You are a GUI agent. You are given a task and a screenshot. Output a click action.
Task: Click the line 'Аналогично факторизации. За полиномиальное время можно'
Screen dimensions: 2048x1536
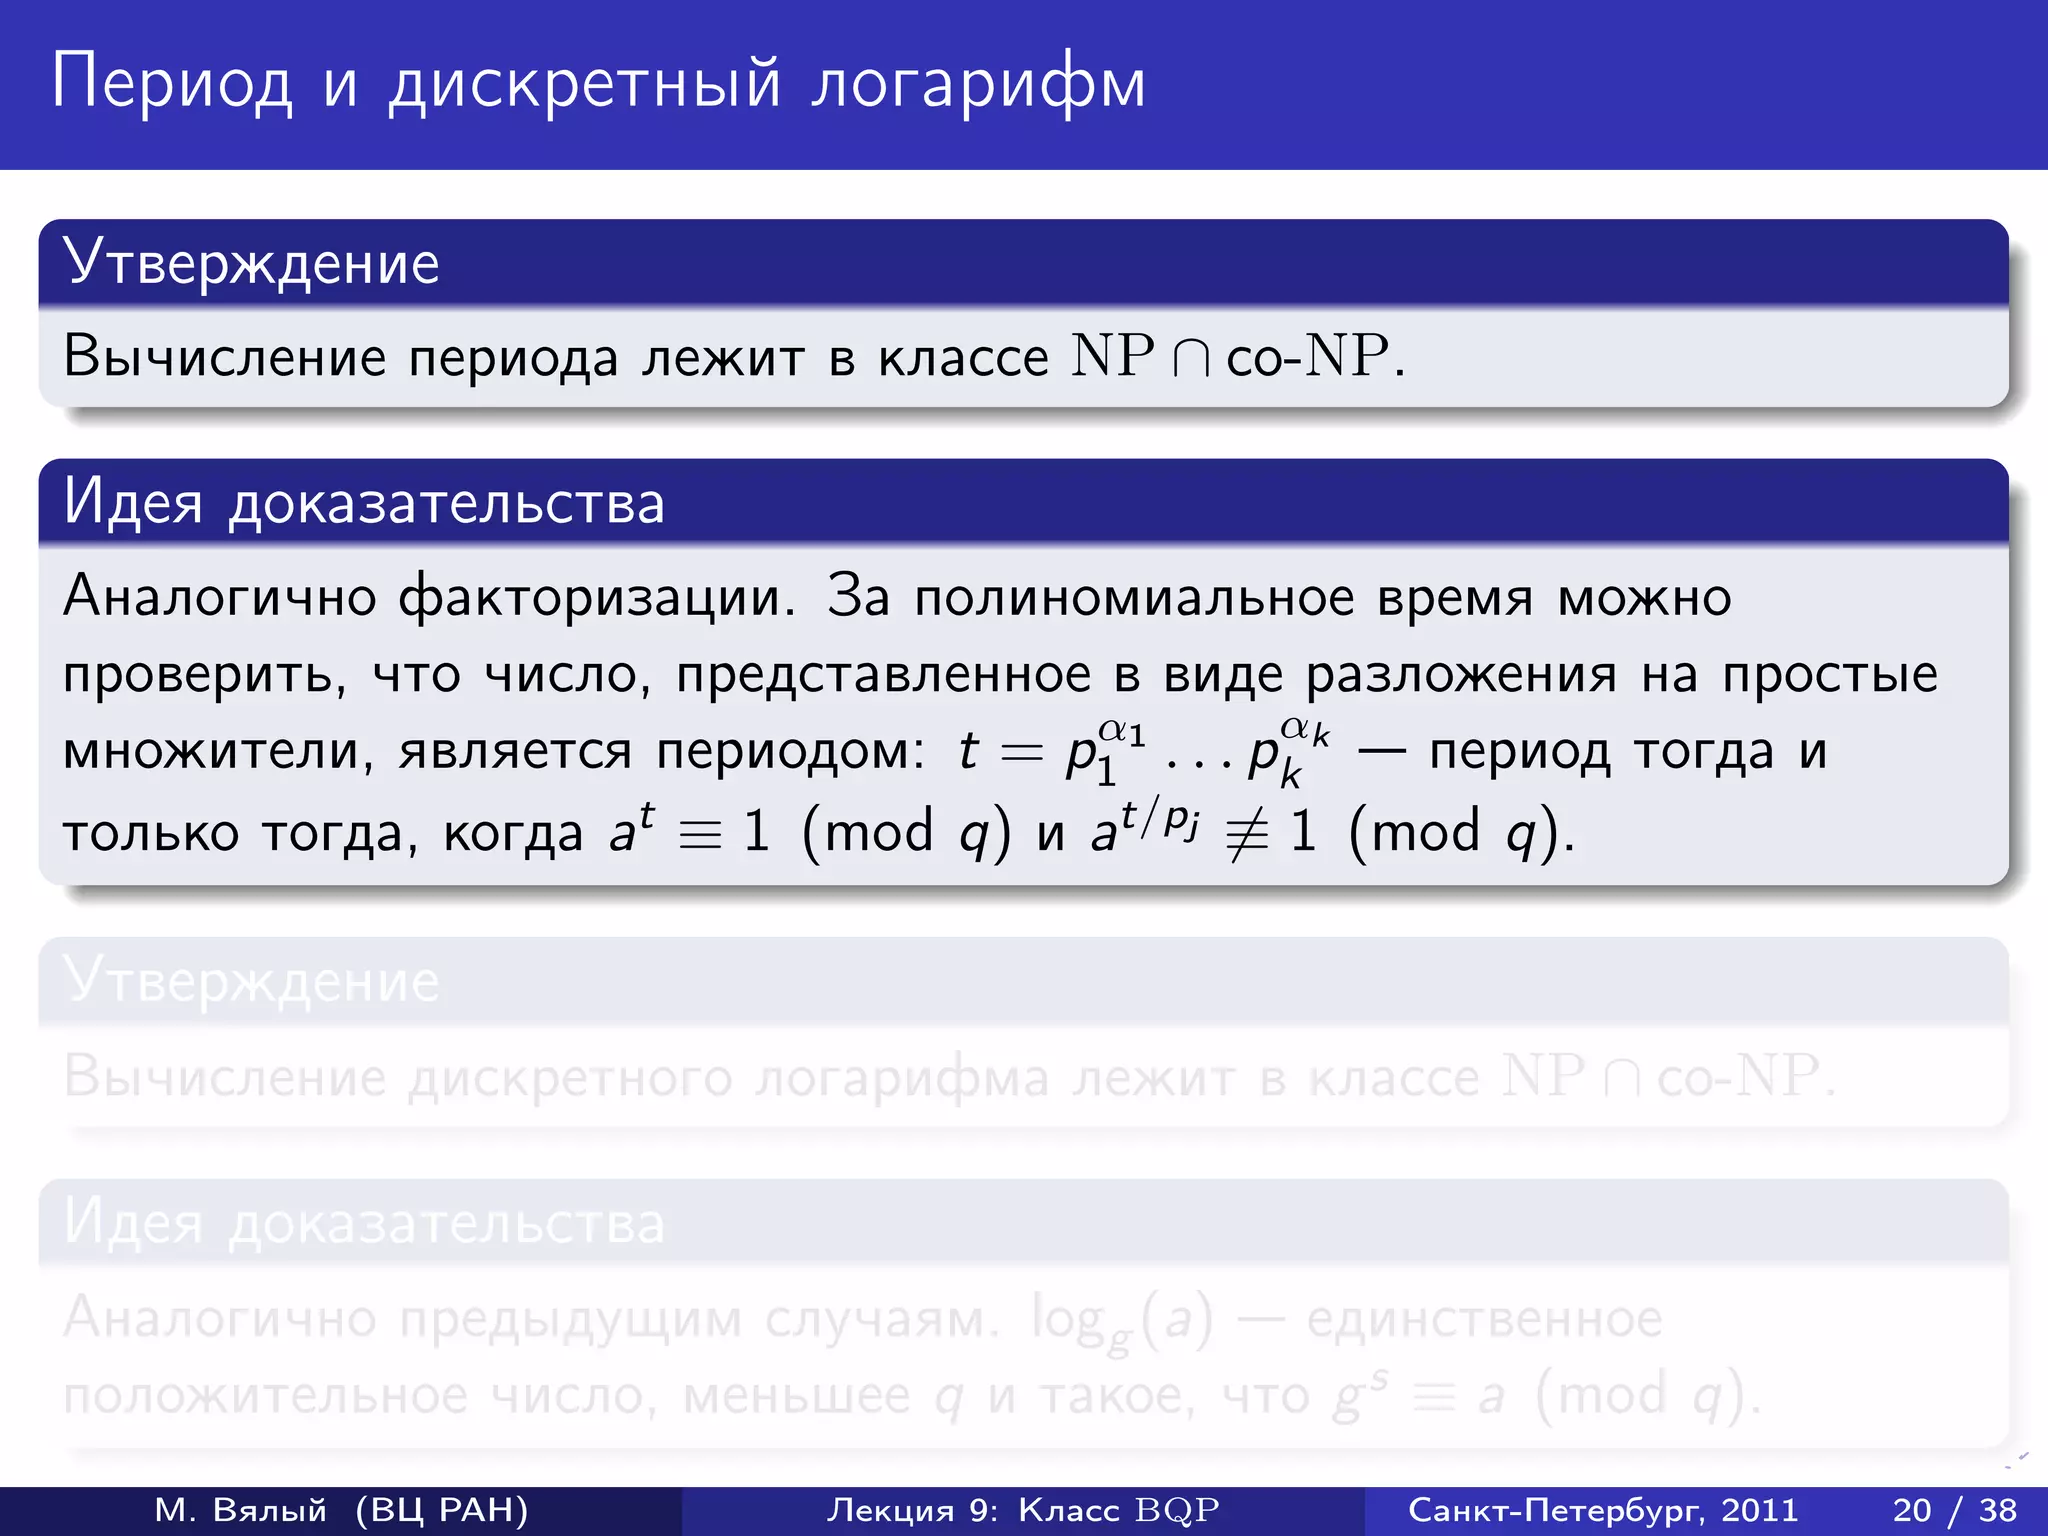[x=897, y=597]
